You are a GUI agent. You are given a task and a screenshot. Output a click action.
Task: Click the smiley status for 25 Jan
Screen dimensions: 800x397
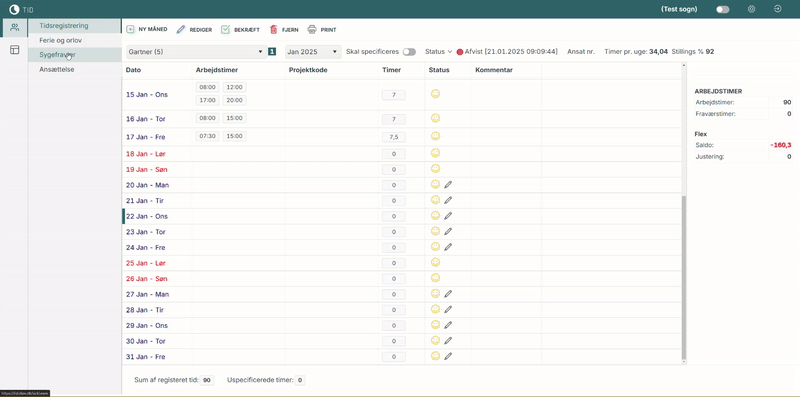(x=435, y=262)
